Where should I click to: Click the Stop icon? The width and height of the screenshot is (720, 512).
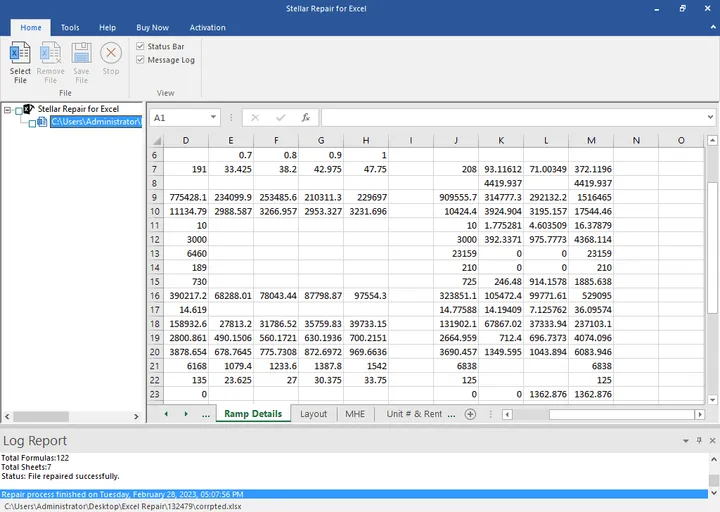click(x=111, y=53)
